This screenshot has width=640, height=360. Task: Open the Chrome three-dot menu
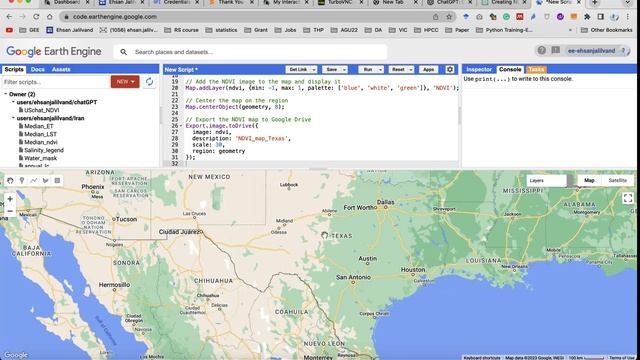coord(627,17)
